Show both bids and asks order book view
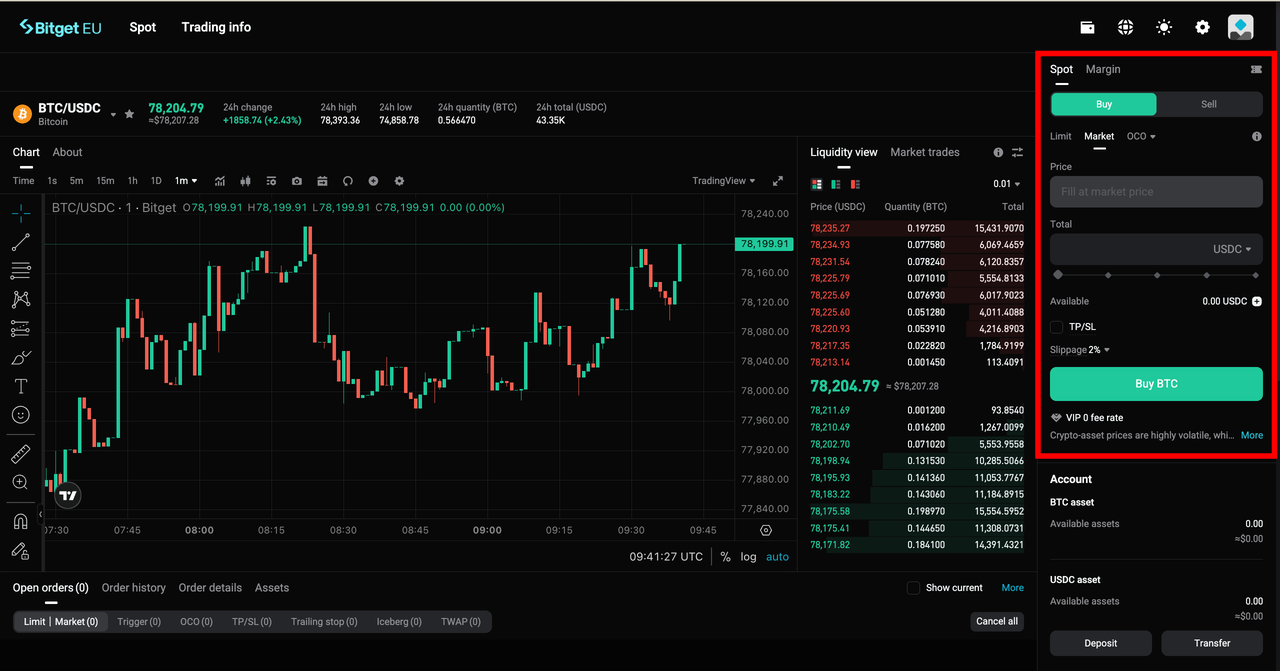This screenshot has width=1280, height=671. click(x=817, y=184)
